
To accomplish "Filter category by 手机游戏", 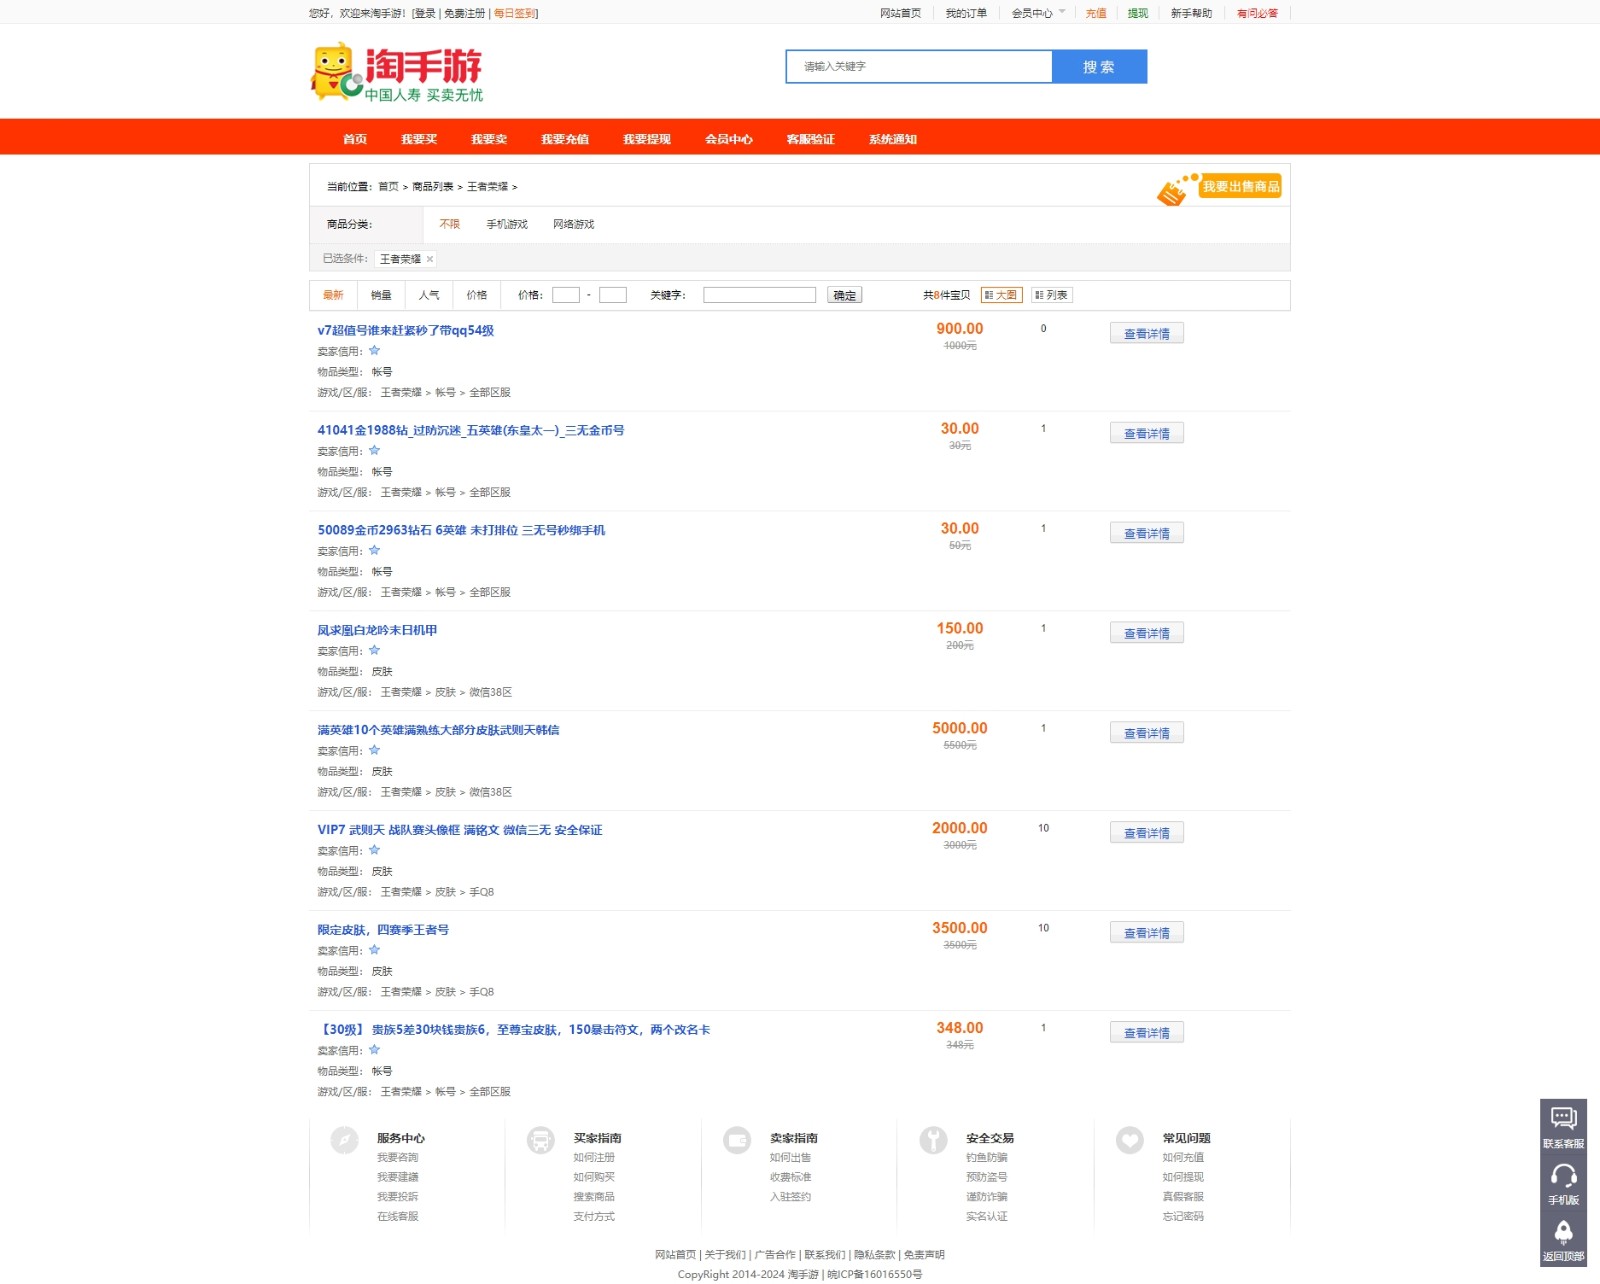I will [507, 224].
